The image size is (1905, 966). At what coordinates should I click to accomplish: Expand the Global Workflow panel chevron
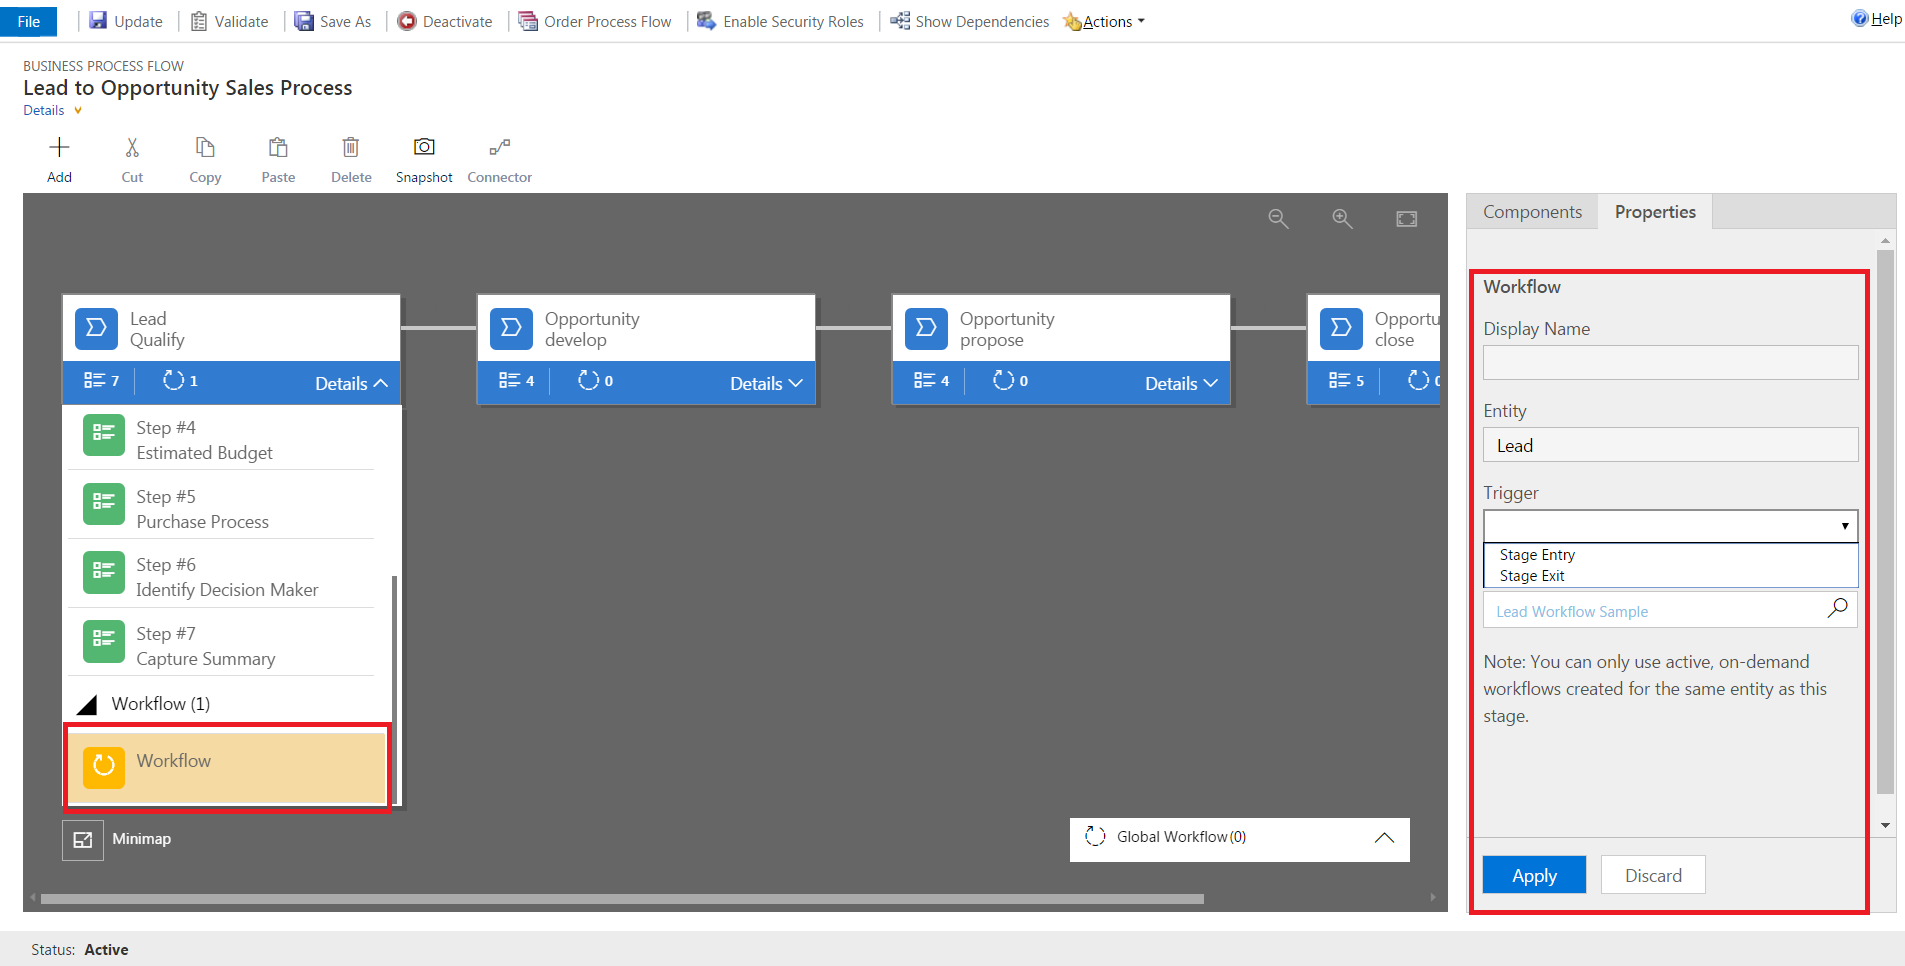pyautogui.click(x=1384, y=838)
